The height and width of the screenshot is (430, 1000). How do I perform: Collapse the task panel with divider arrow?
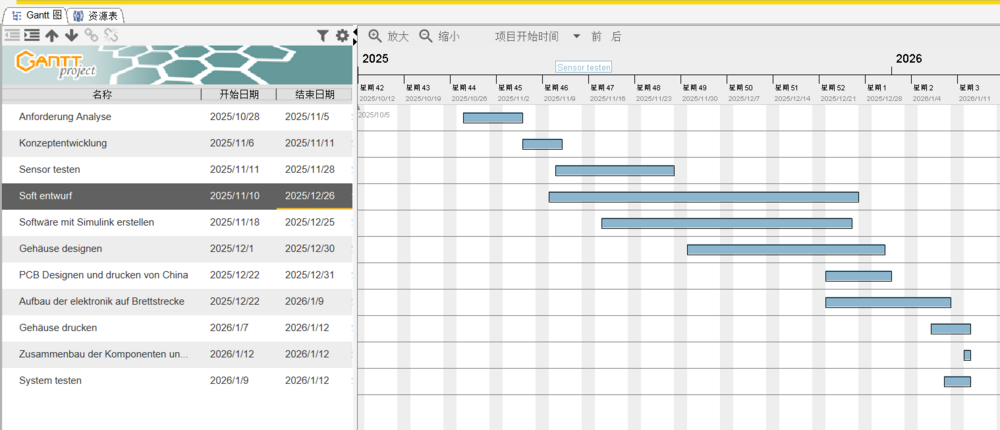coord(355,32)
